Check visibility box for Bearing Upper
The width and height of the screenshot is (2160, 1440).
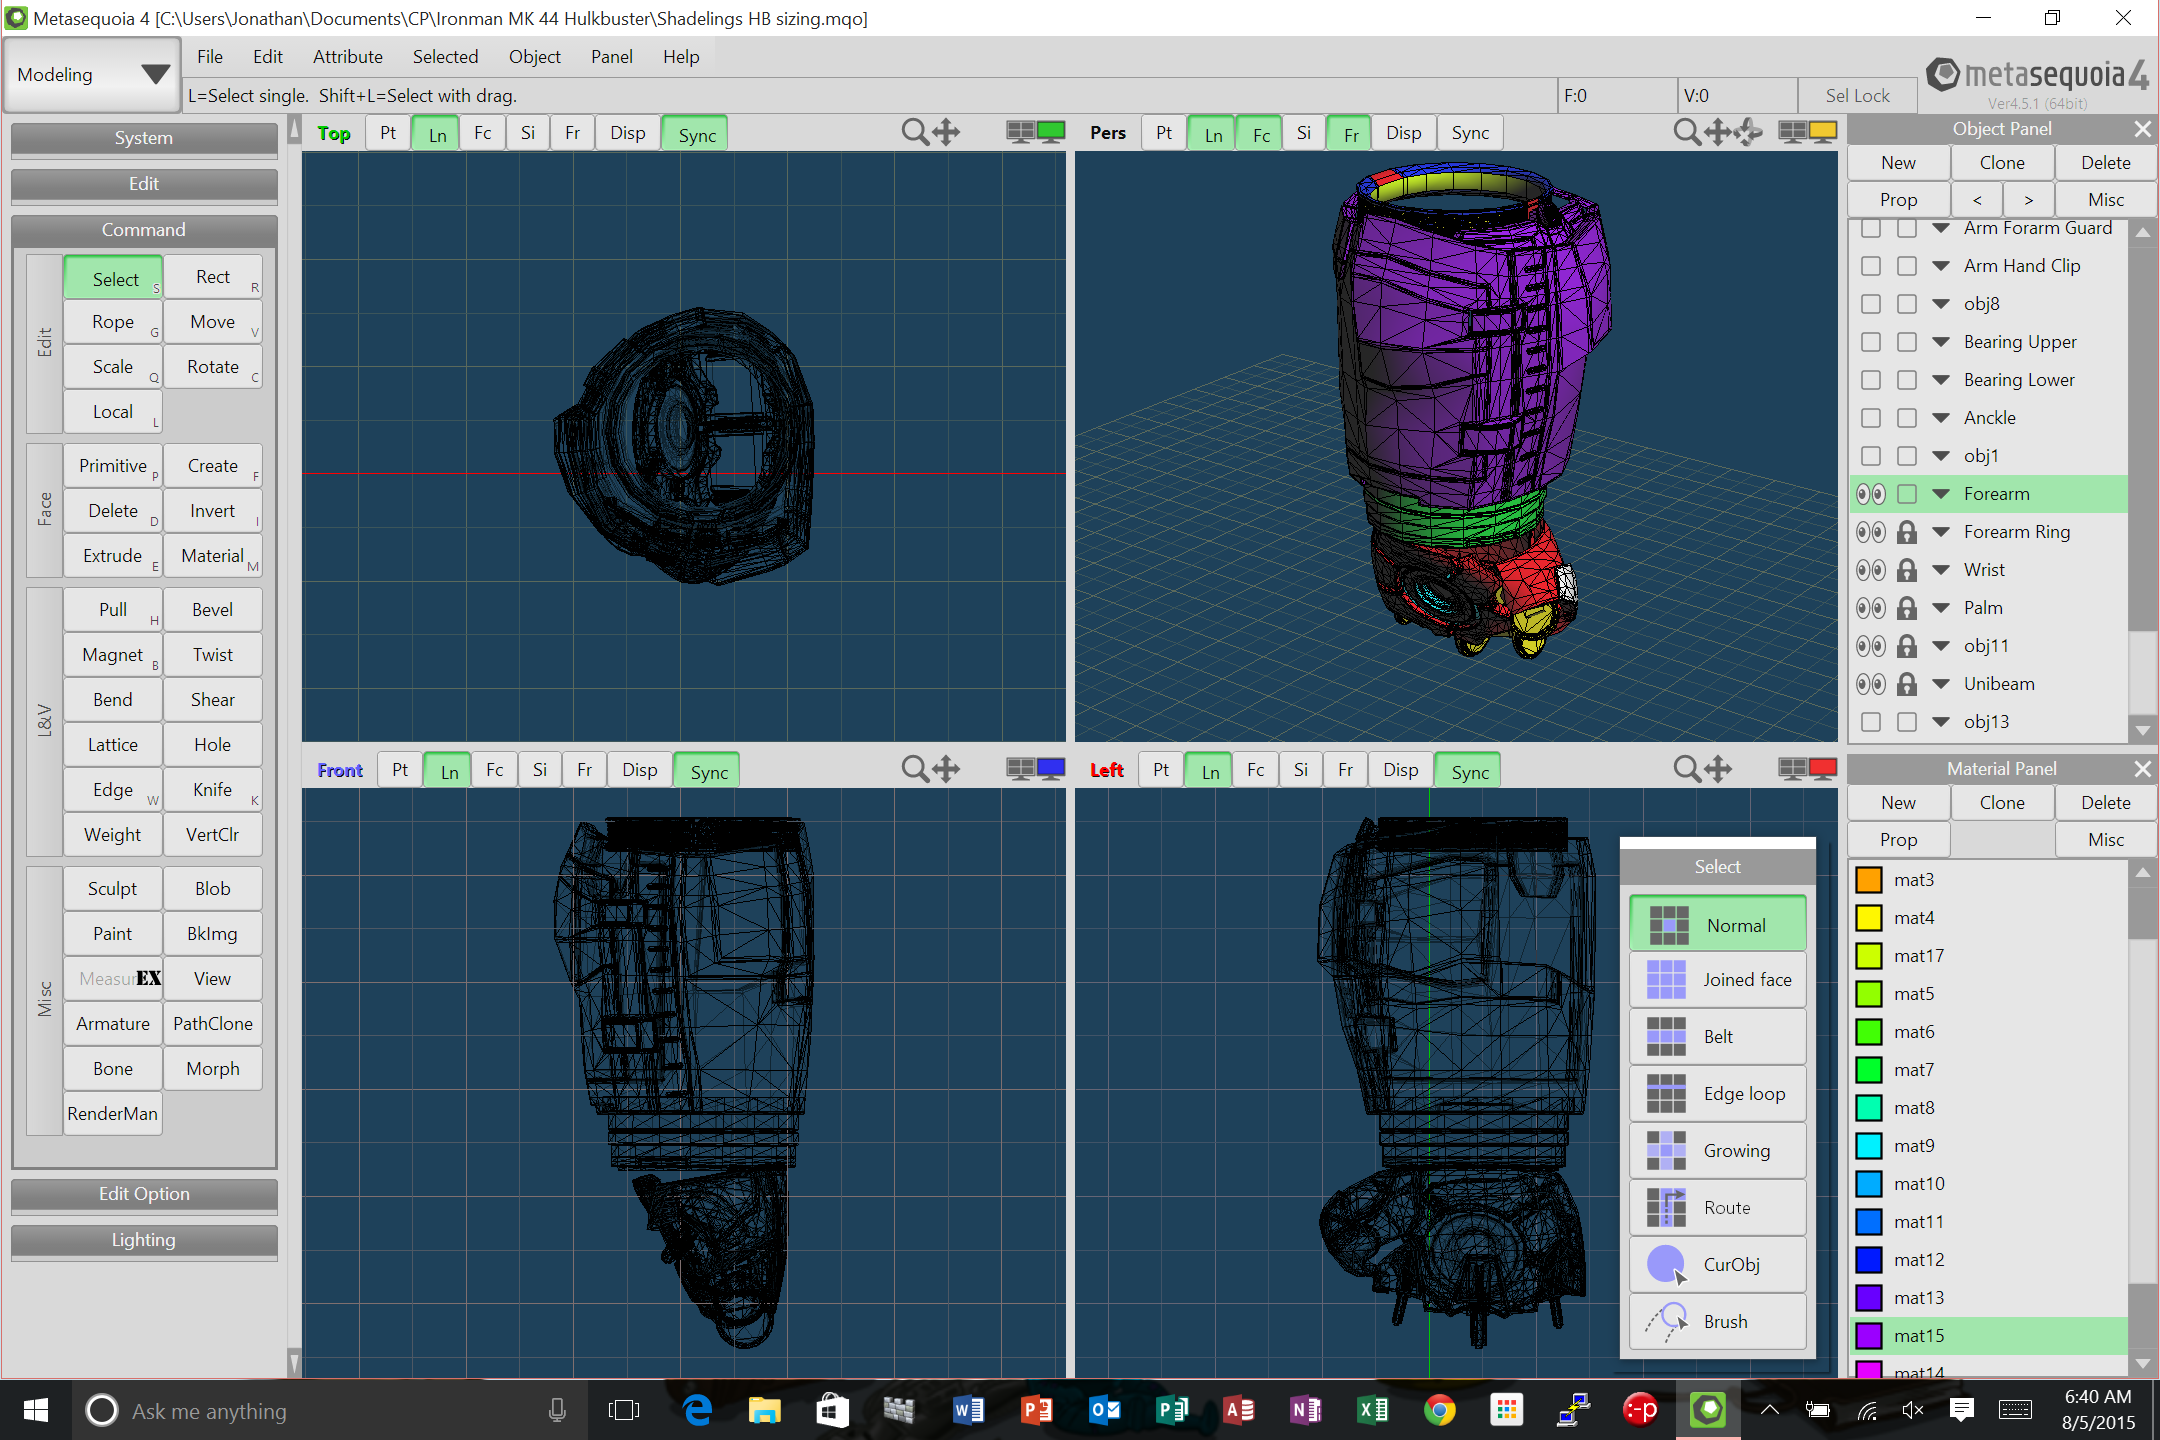[x=1870, y=342]
